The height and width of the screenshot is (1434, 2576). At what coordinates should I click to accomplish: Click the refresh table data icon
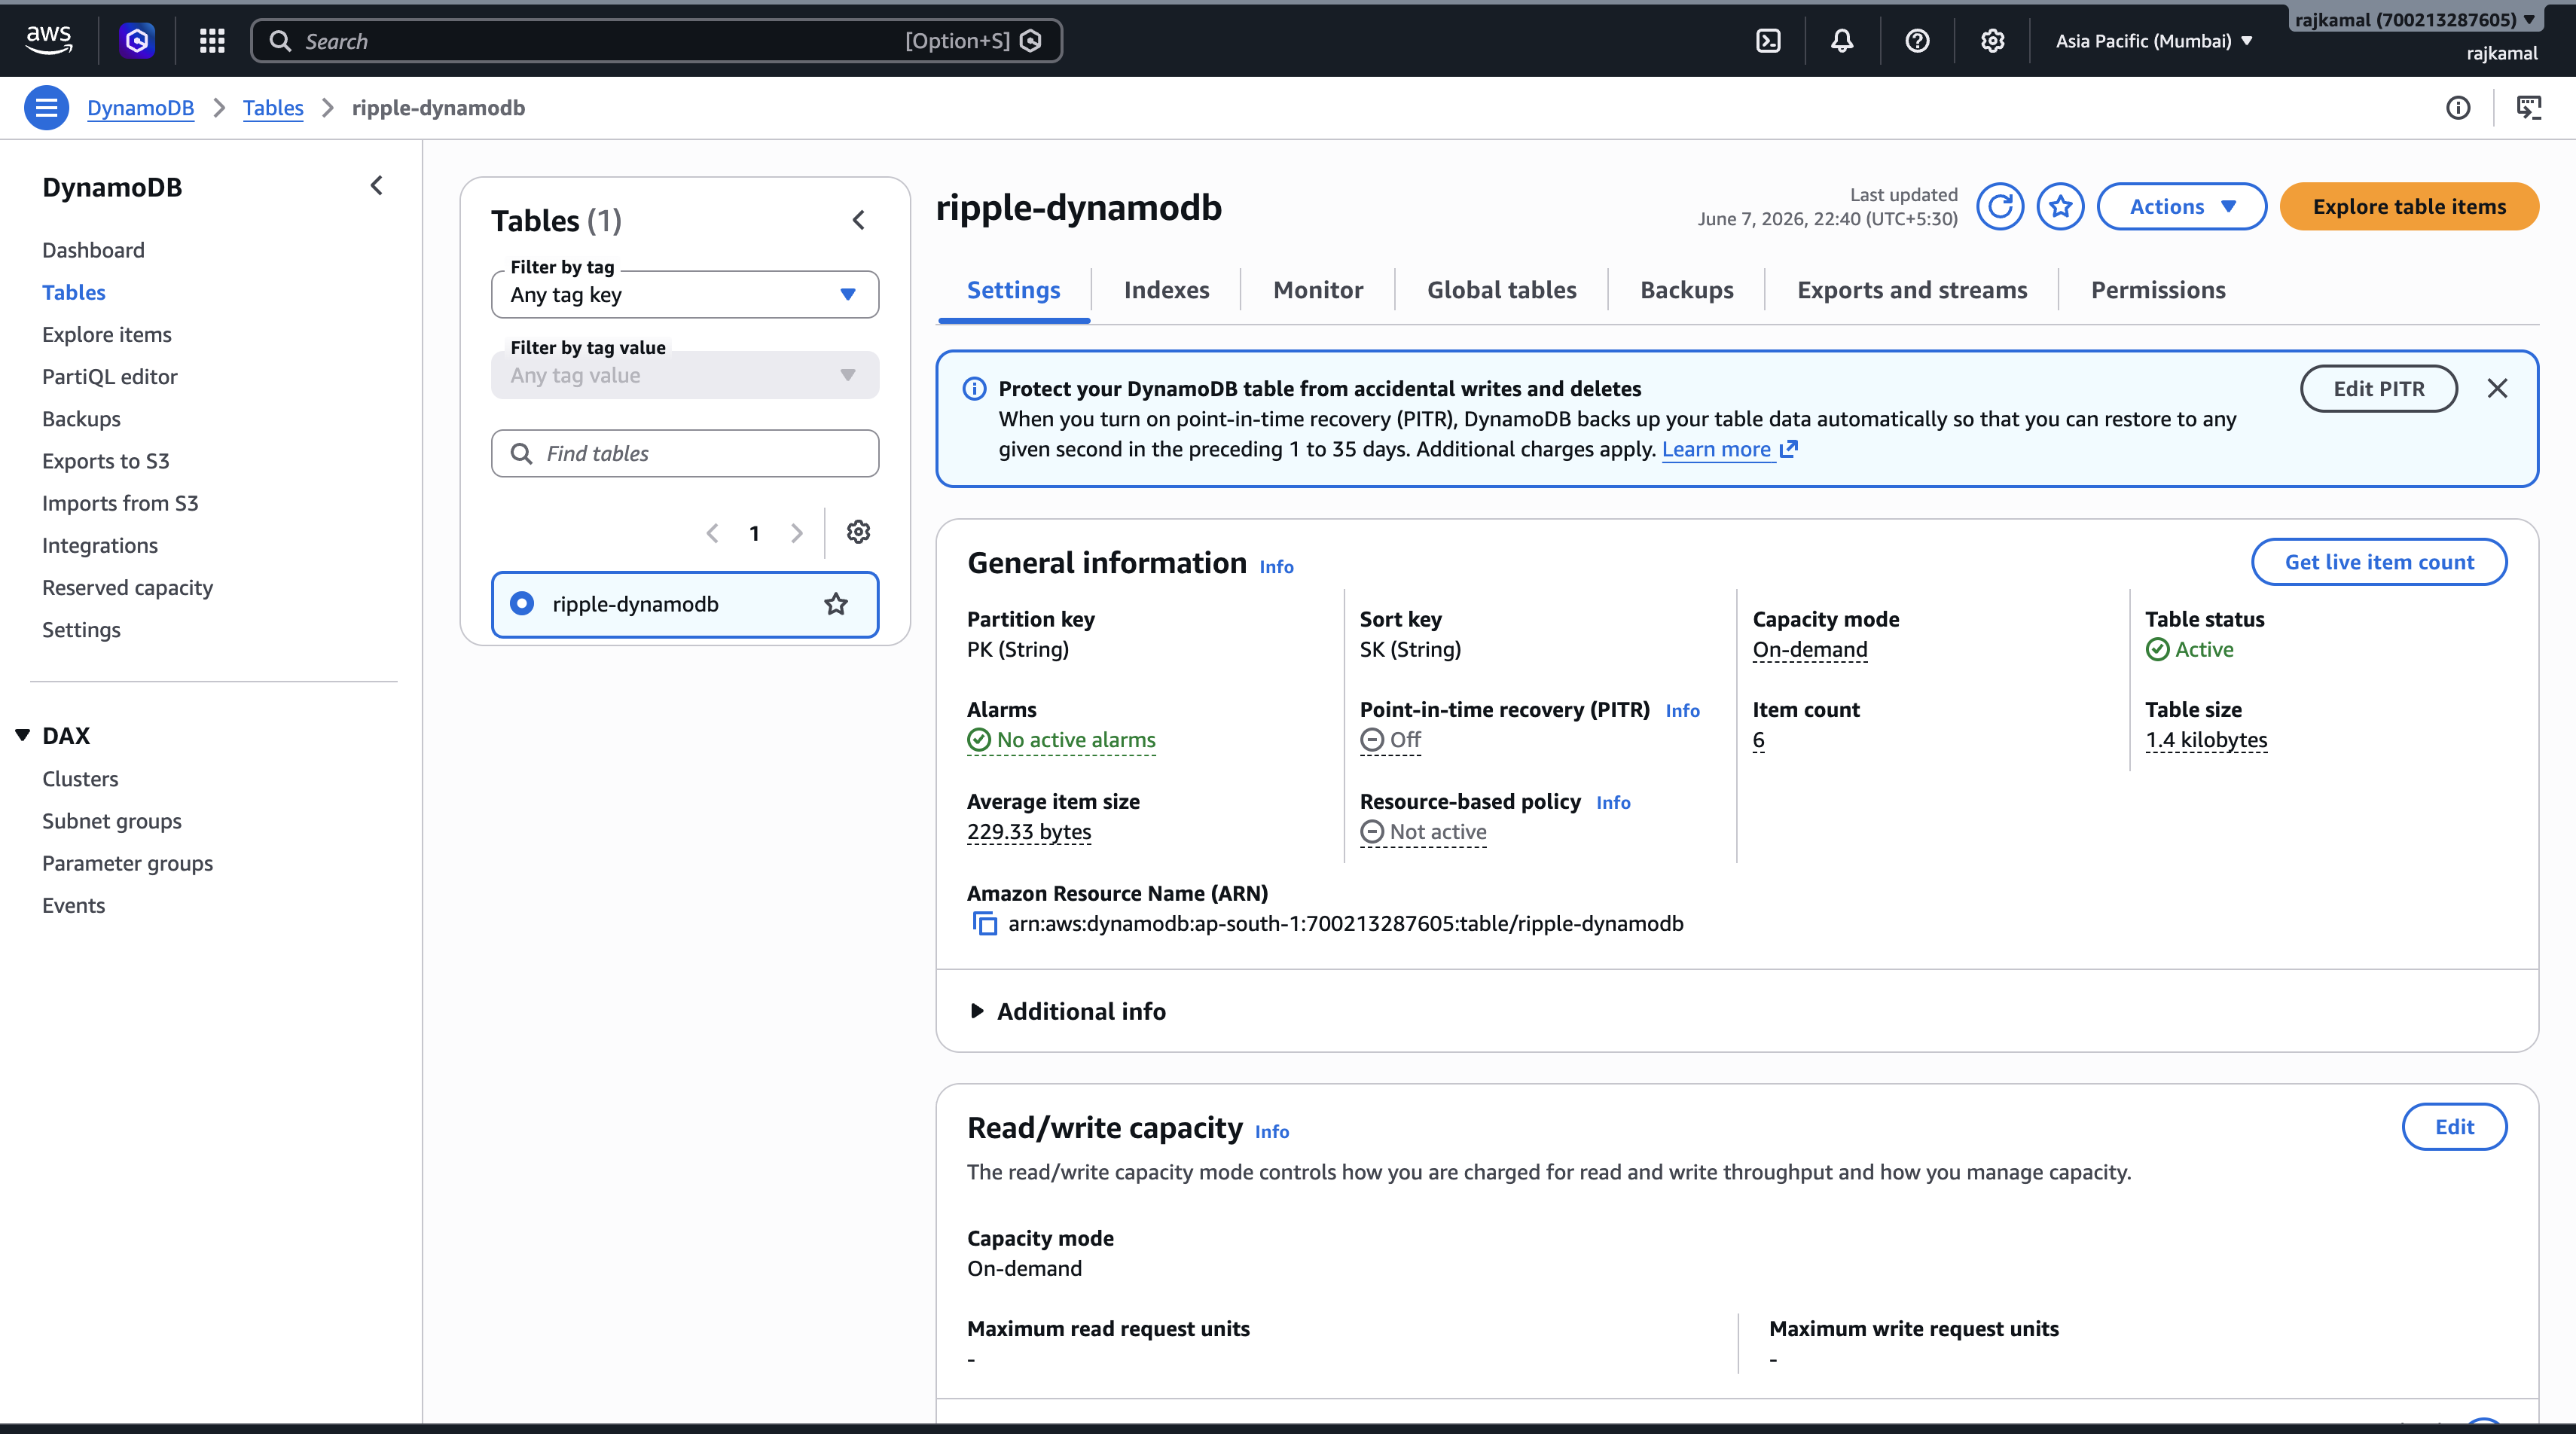[2000, 207]
